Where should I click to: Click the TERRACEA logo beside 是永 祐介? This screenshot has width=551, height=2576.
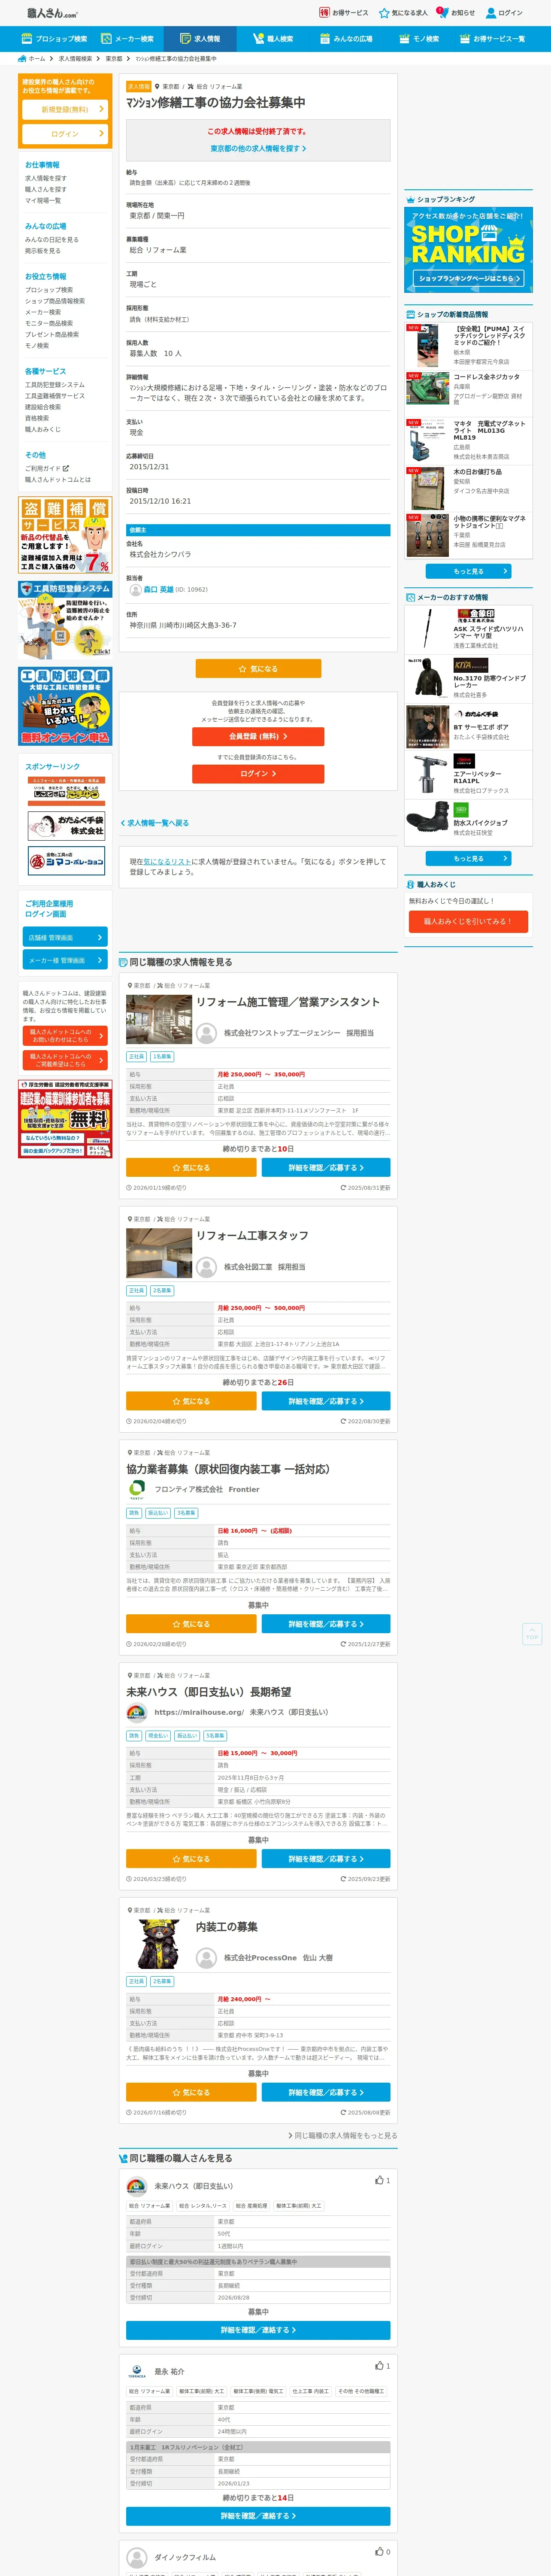click(x=136, y=2372)
